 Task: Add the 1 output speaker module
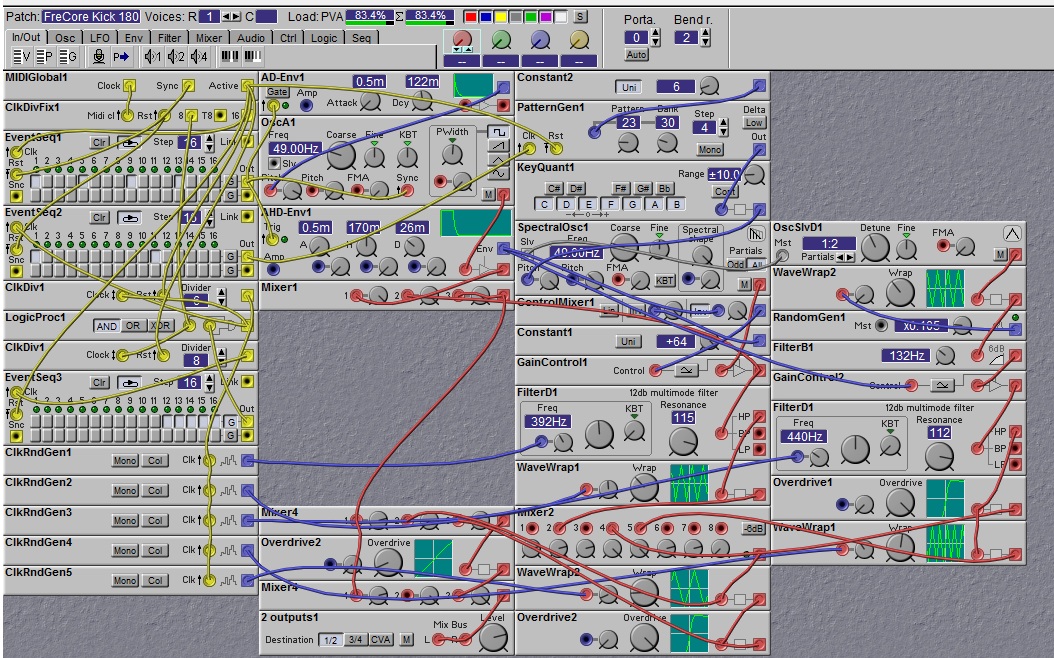point(153,56)
